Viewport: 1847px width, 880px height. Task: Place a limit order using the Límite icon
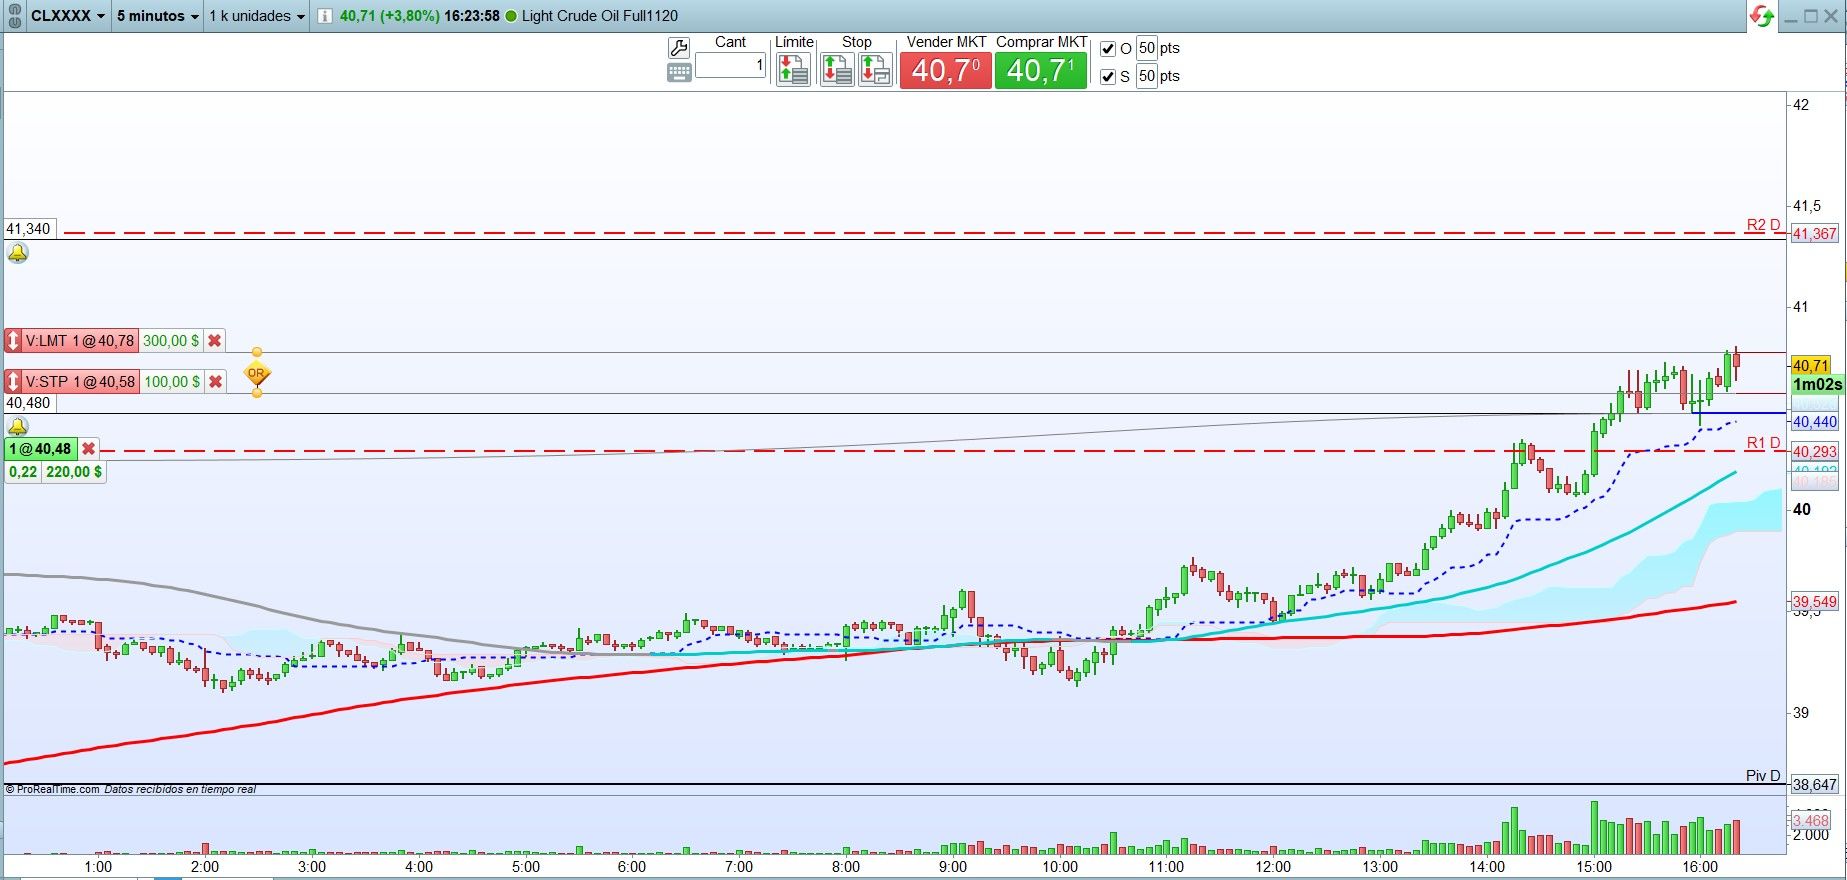tap(793, 69)
